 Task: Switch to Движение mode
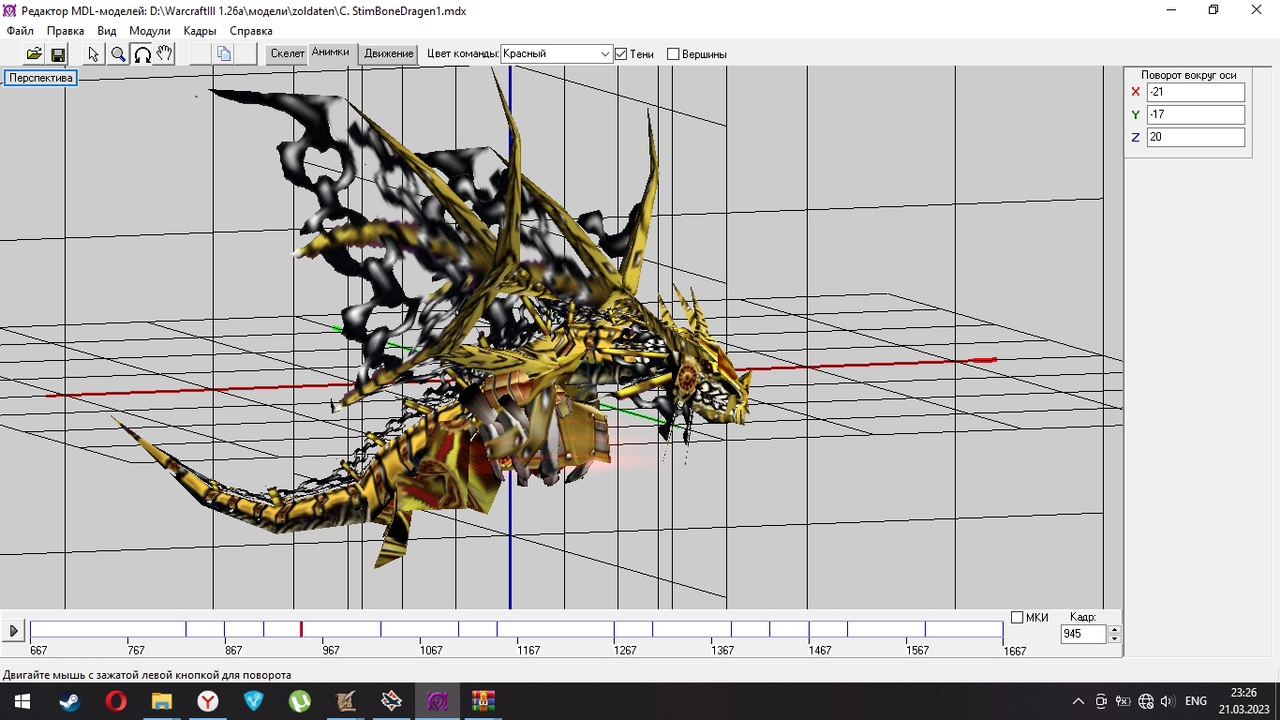(x=388, y=54)
